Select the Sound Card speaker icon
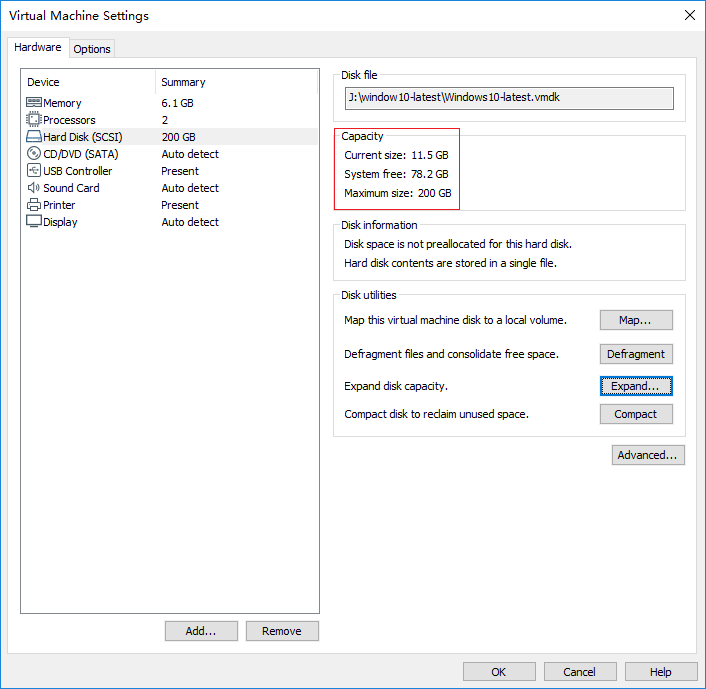This screenshot has height=689, width=706. [x=34, y=188]
